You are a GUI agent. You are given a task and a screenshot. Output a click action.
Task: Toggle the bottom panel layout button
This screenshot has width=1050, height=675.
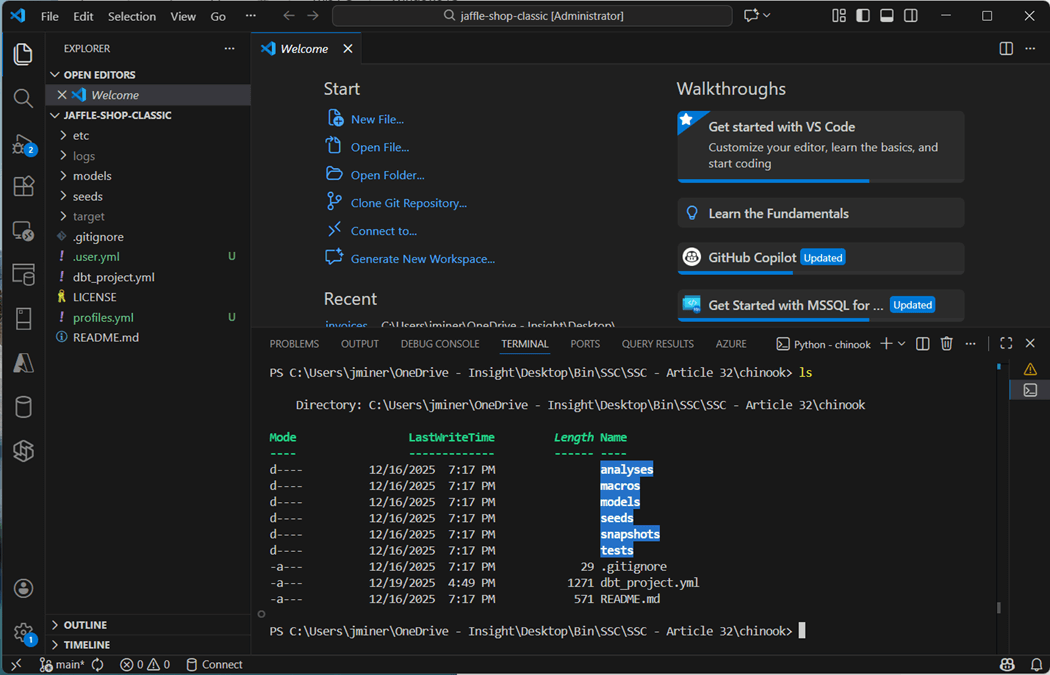tap(886, 16)
